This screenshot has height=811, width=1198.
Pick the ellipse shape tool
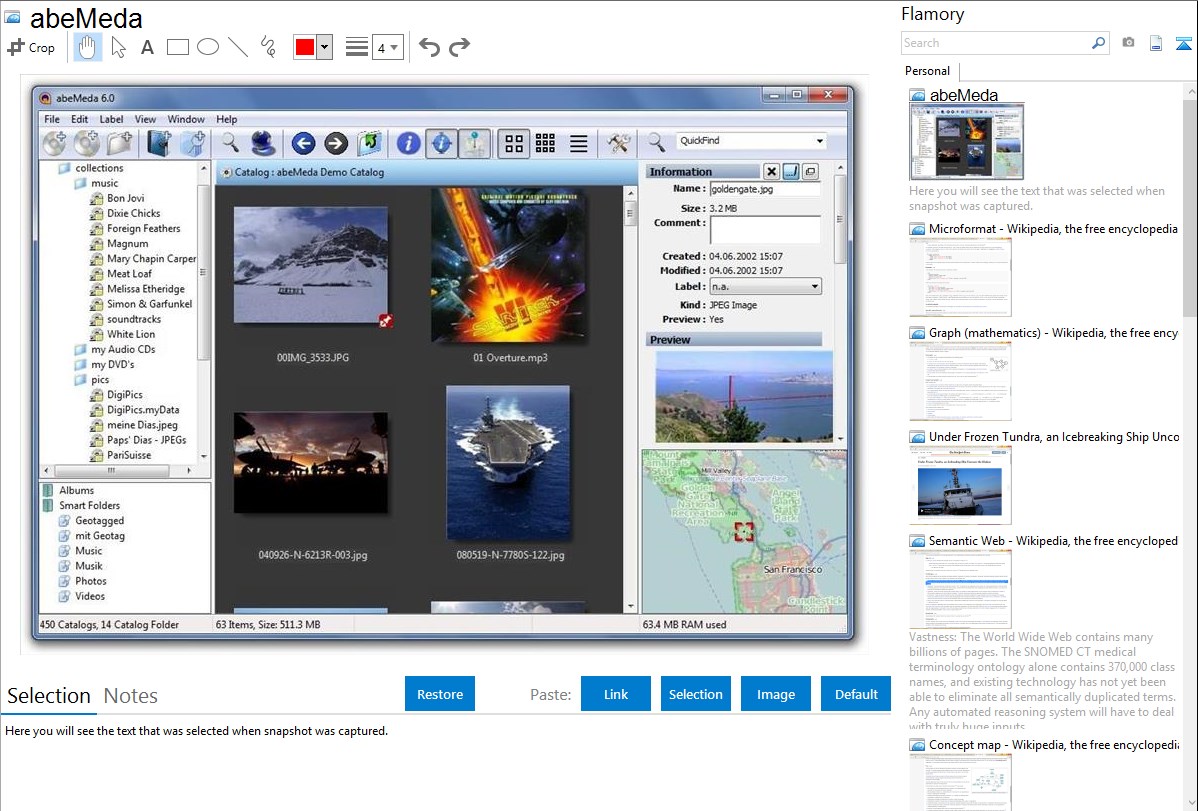208,47
